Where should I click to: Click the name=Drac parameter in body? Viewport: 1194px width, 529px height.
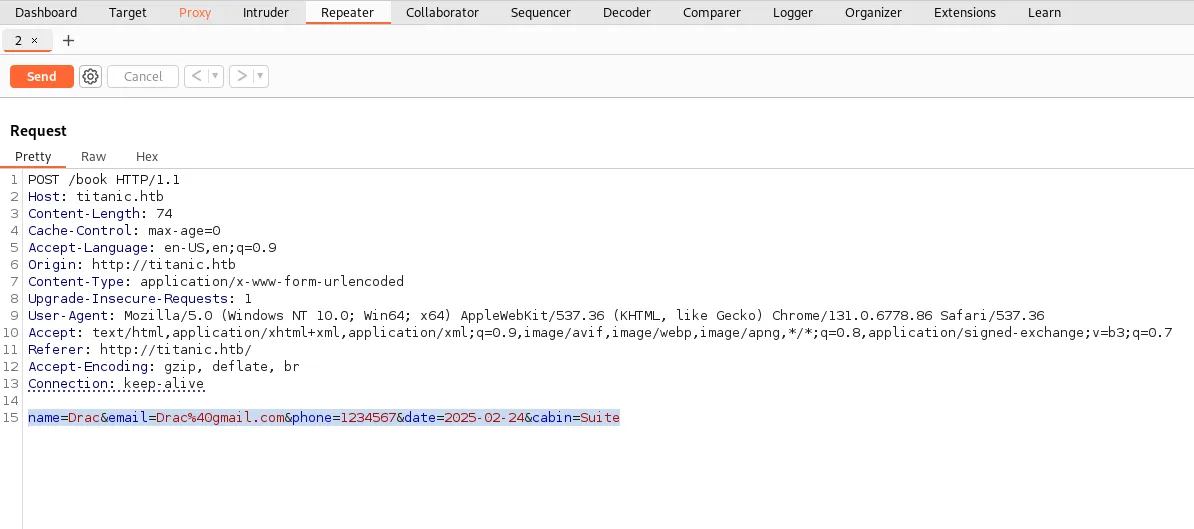(64, 417)
